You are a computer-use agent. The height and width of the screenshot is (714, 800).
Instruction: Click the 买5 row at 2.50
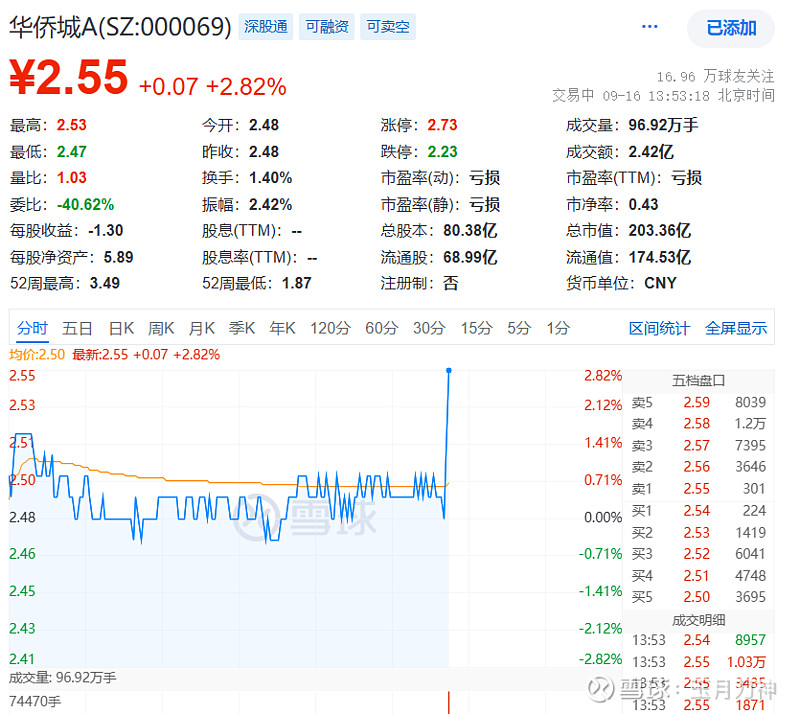tap(698, 597)
